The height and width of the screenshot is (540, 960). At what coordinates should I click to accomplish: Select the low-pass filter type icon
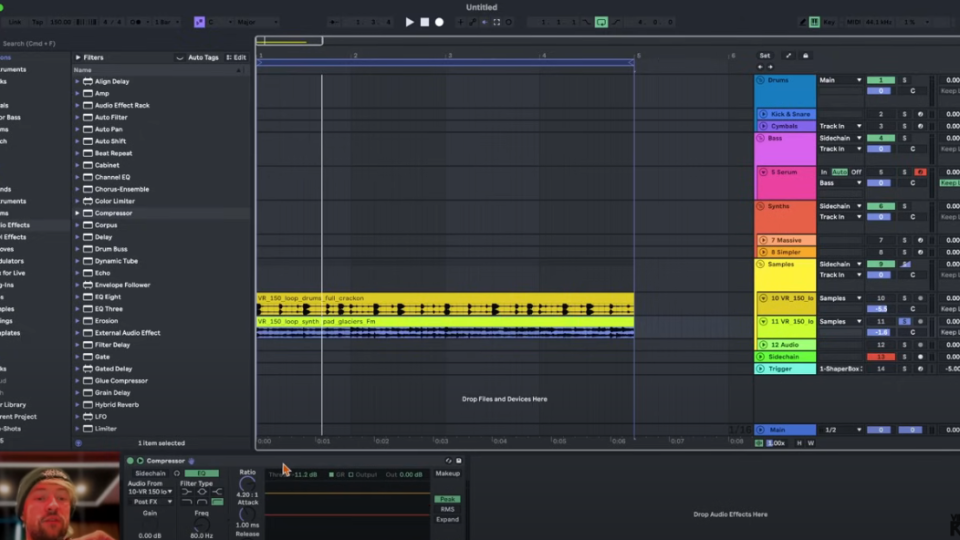pos(187,502)
